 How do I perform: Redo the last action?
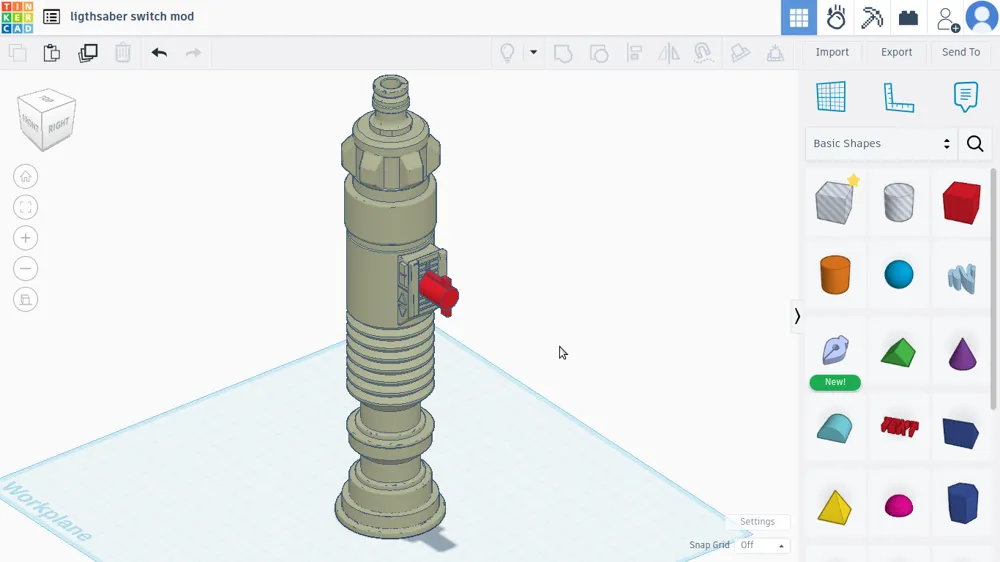click(x=193, y=52)
